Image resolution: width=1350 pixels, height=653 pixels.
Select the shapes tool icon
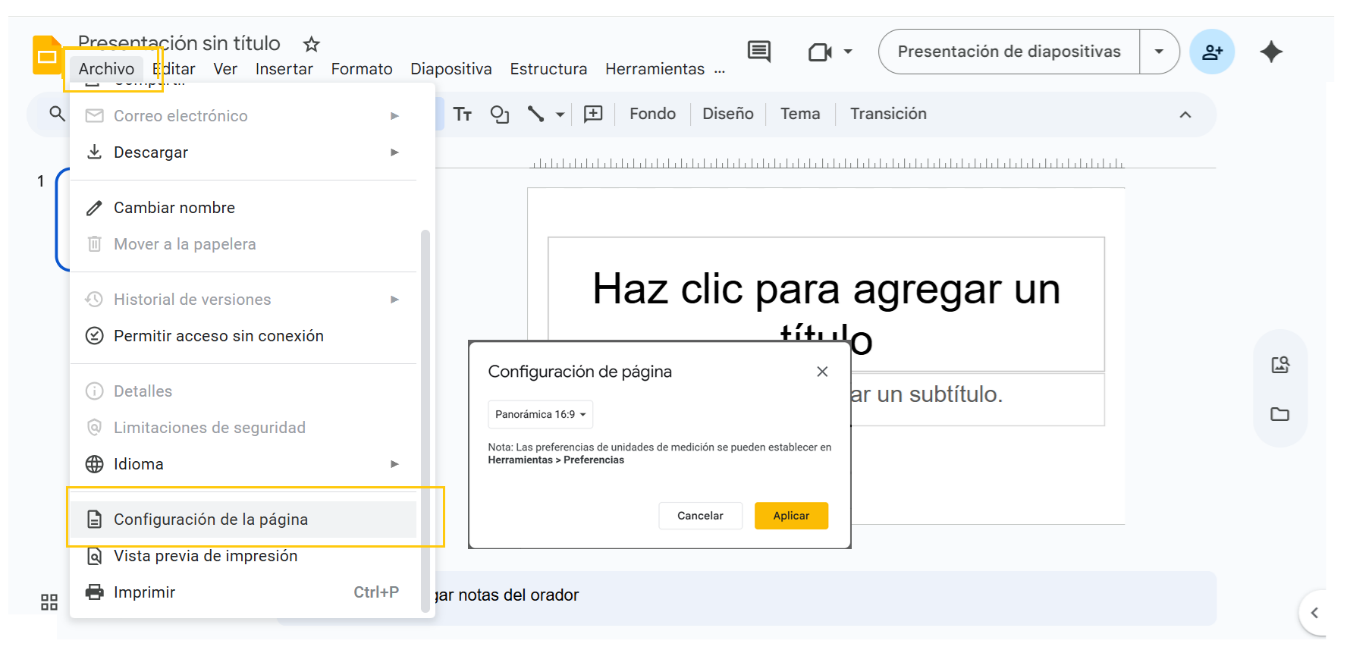[500, 114]
